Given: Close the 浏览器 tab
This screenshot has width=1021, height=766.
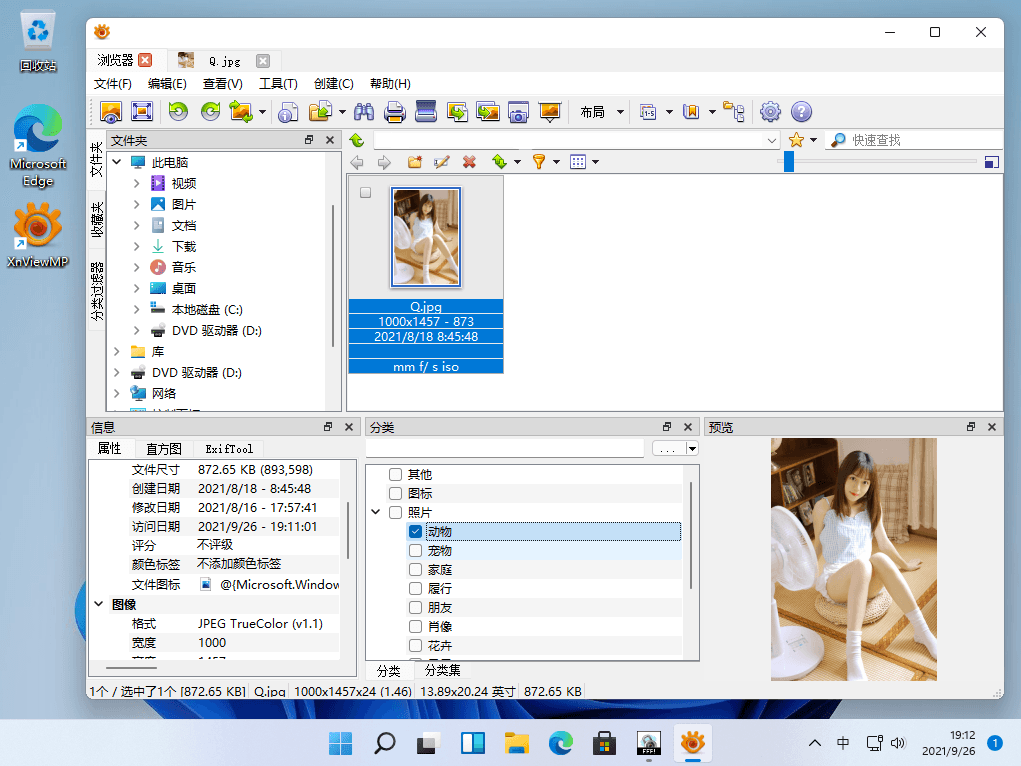Looking at the screenshot, I should pos(145,60).
